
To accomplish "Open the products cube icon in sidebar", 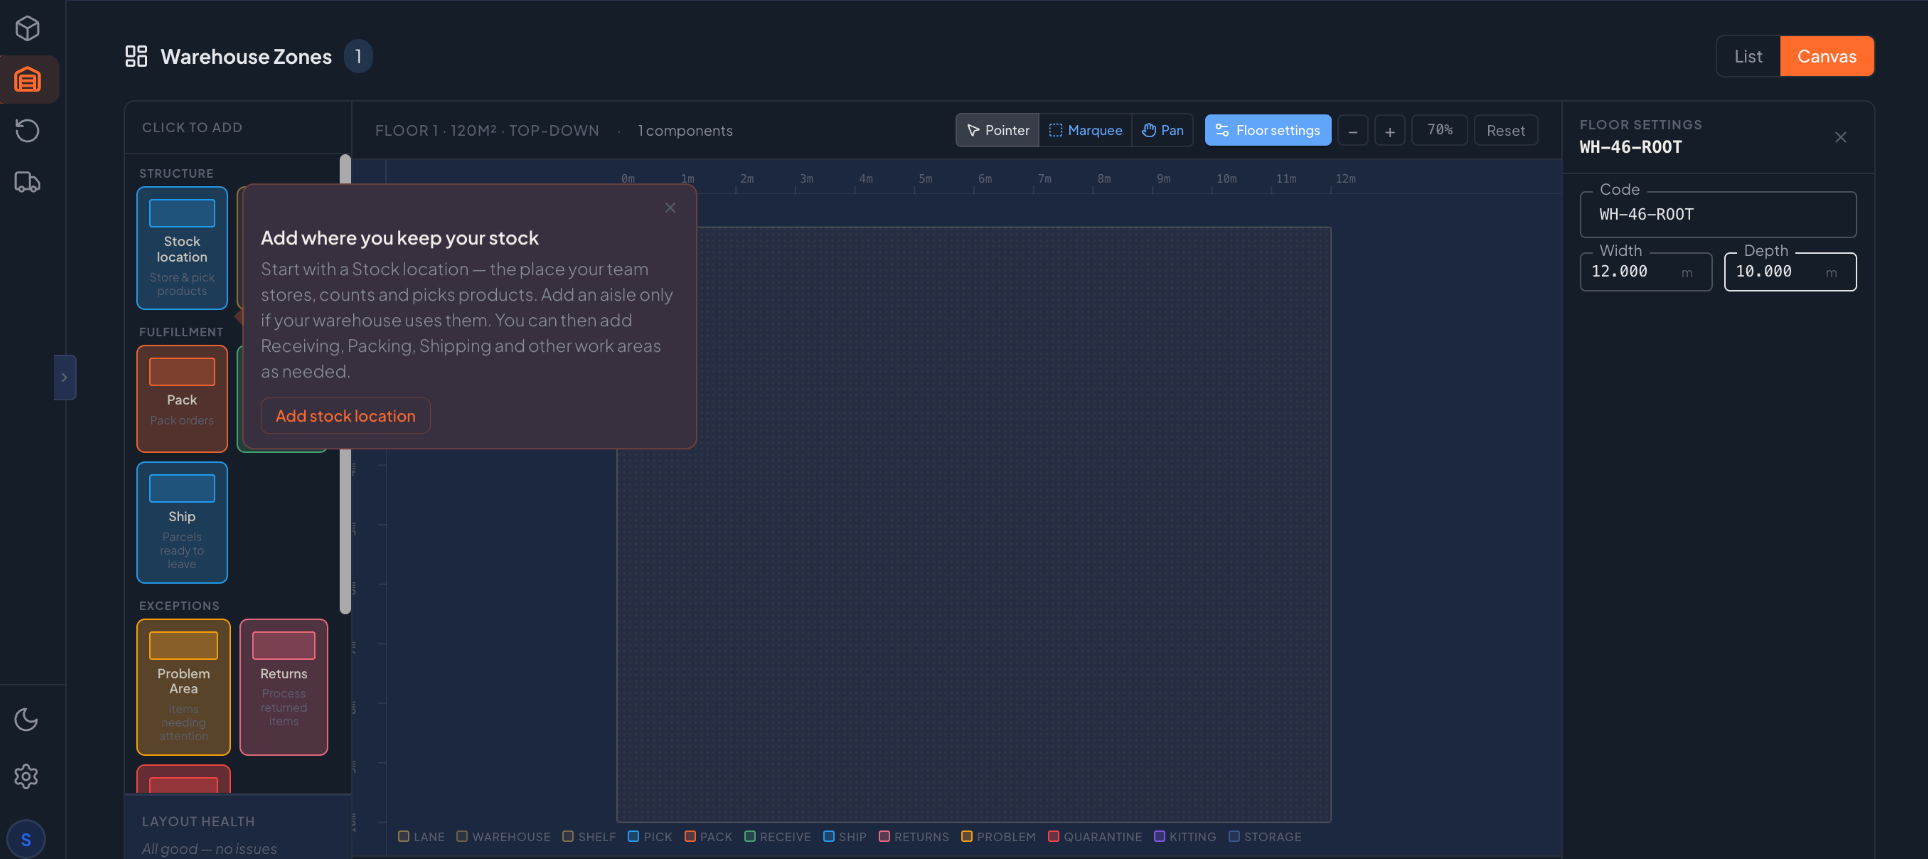I will coord(28,28).
